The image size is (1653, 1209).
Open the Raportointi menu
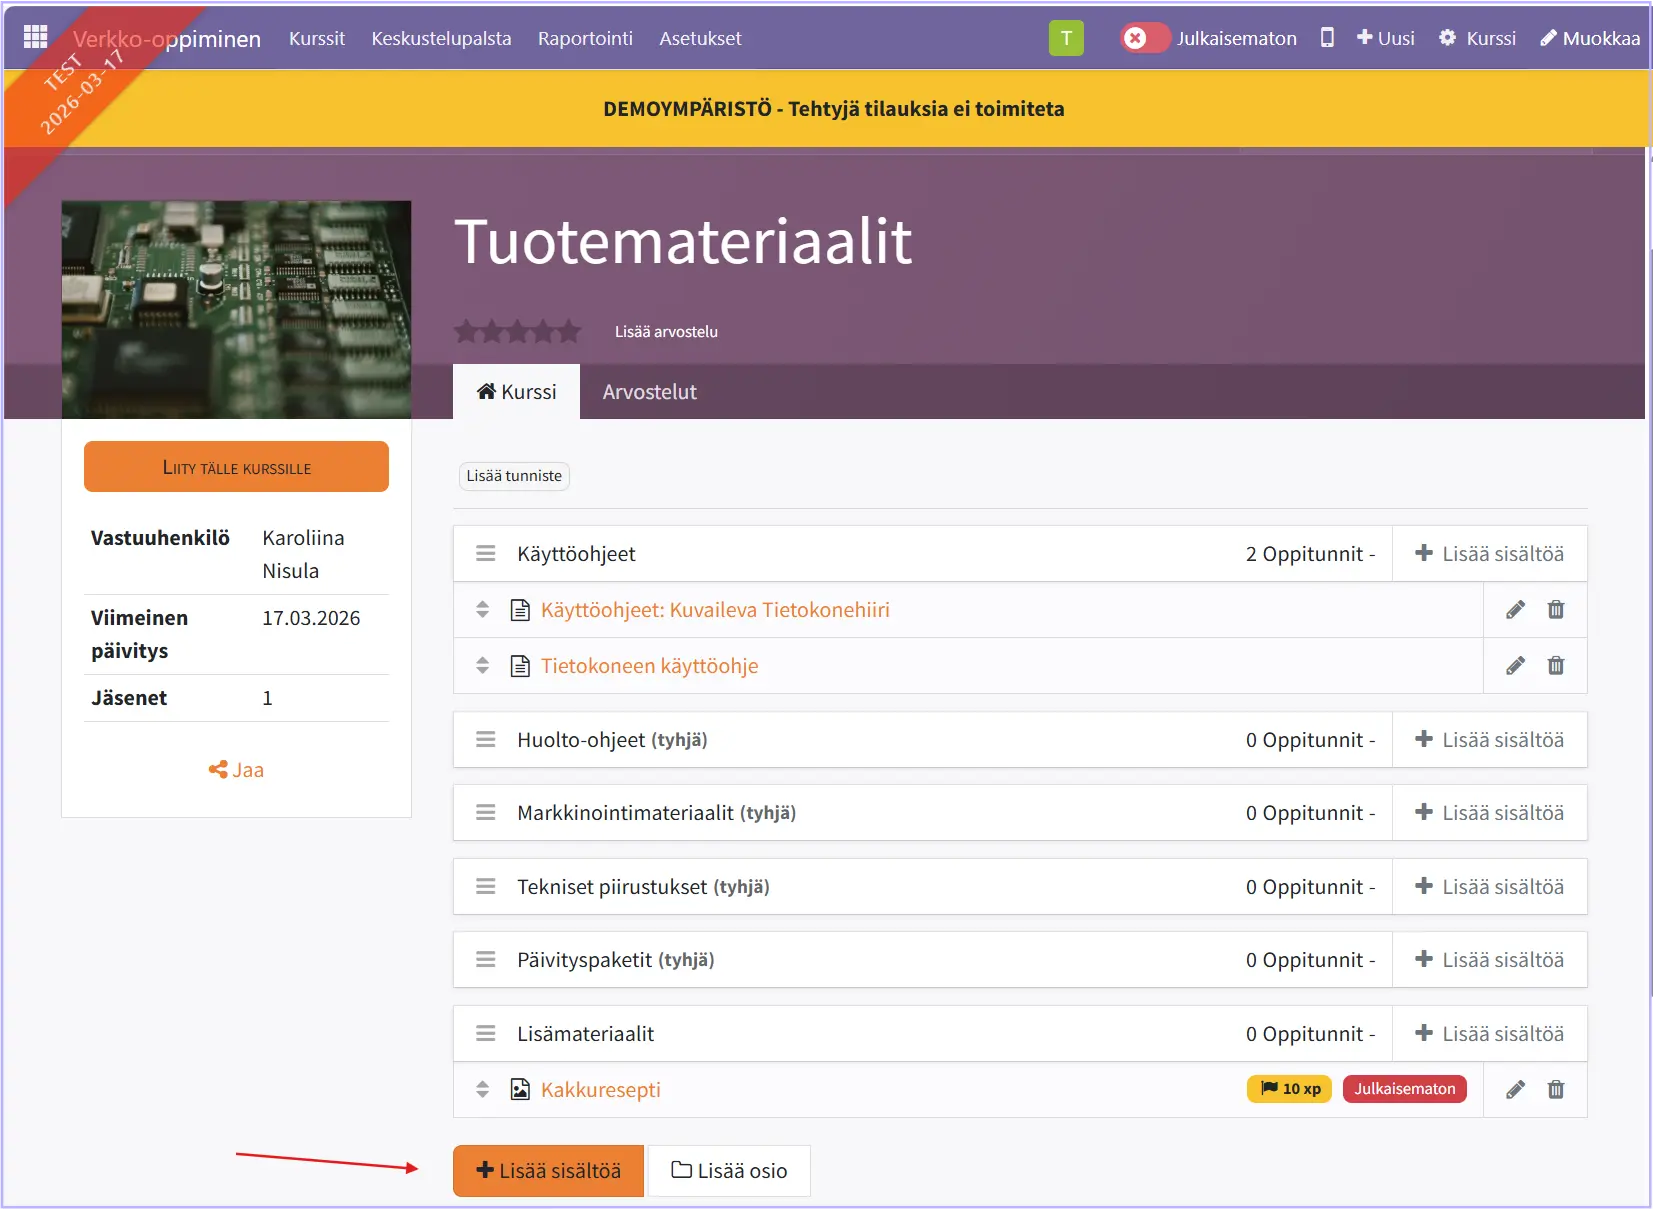coord(585,38)
